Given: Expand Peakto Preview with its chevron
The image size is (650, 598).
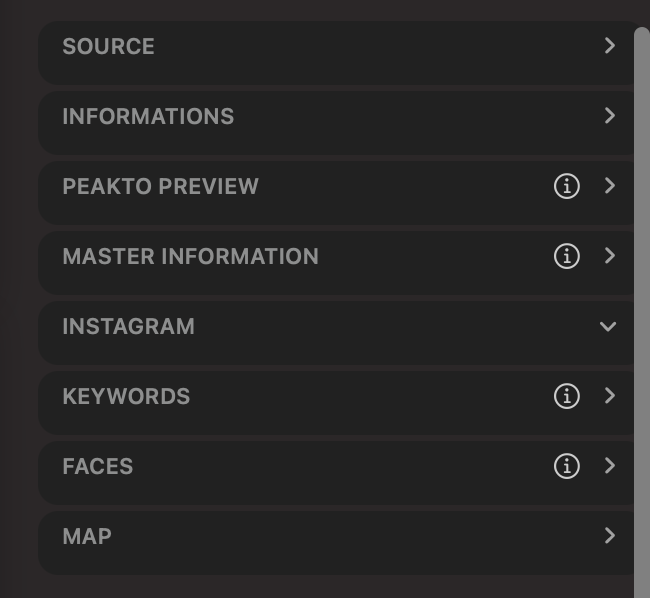Looking at the screenshot, I should coord(609,186).
